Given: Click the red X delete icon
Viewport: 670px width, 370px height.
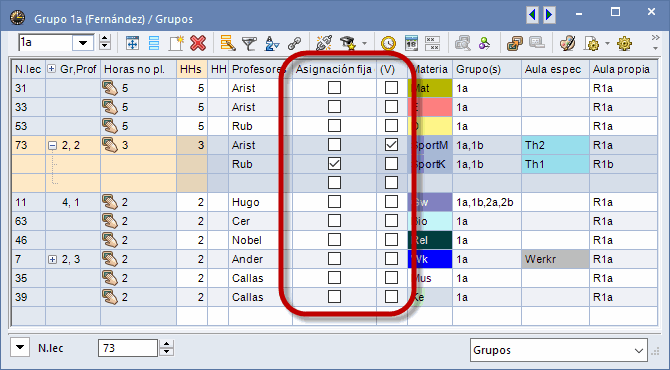Looking at the screenshot, I should pos(198,43).
